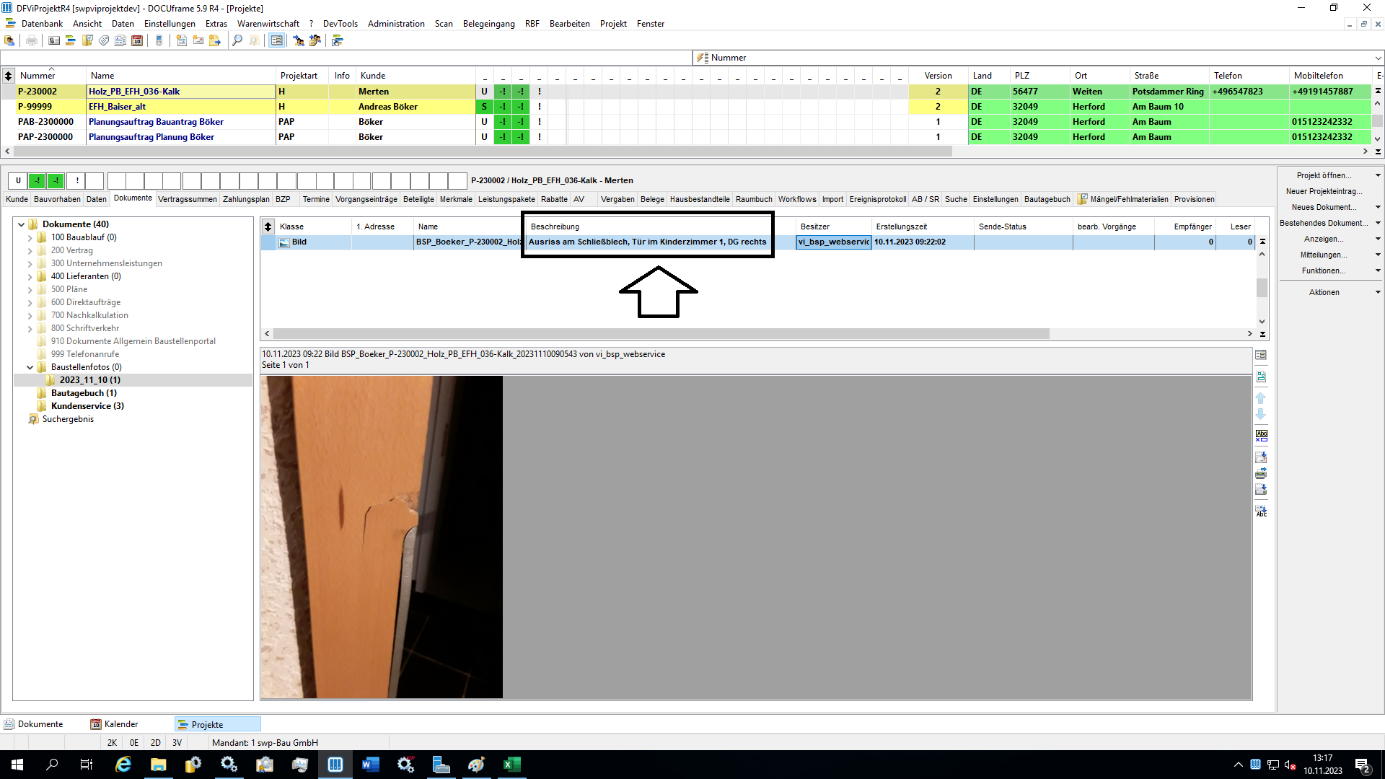Image resolution: width=1385 pixels, height=779 pixels.
Task: Sort the project list by Name column
Action: [181, 75]
